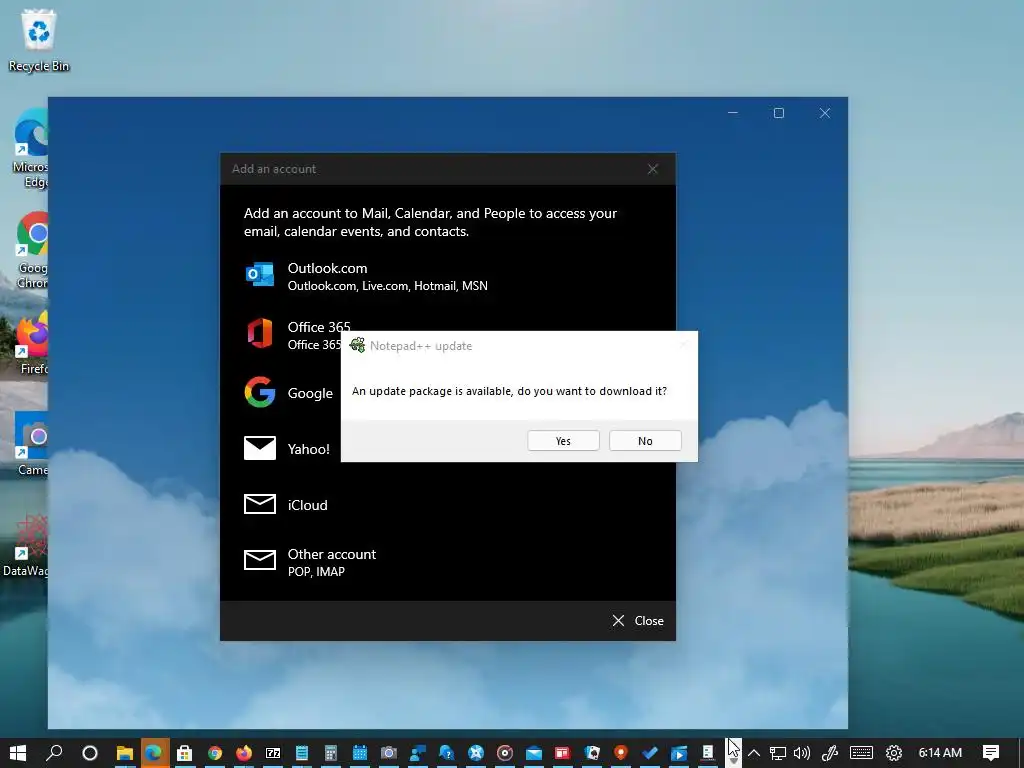Open Feedback Hub from the taskbar

coord(417,753)
